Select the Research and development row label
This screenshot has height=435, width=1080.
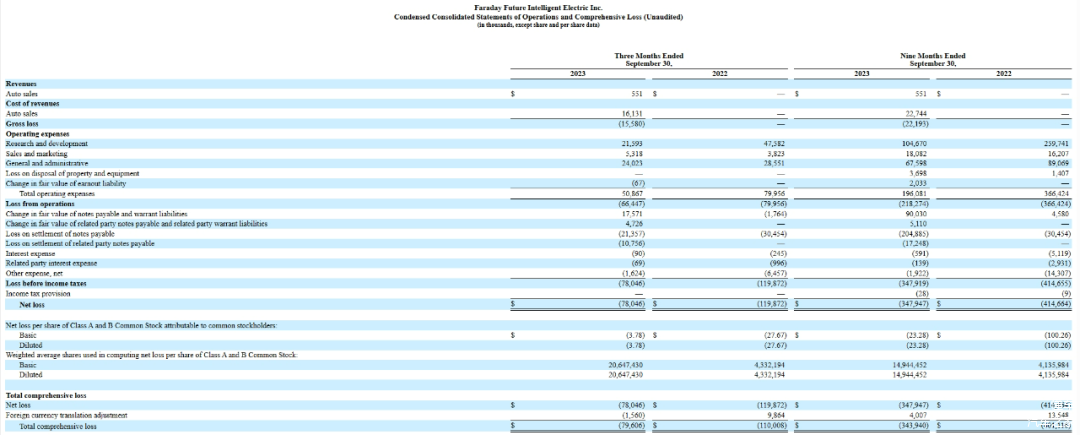tap(42, 144)
